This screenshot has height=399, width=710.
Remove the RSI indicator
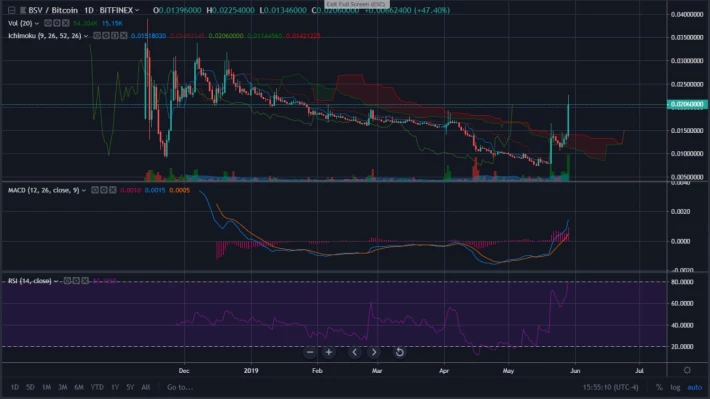[x=85, y=281]
